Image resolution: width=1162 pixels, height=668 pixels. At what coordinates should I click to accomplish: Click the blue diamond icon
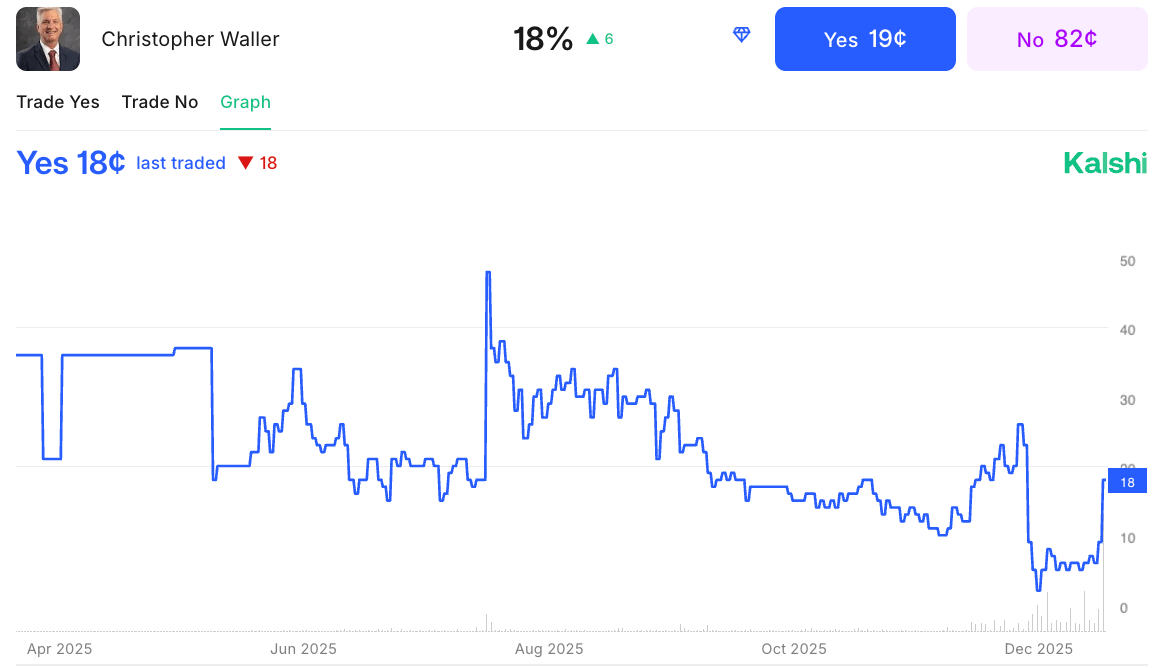741,35
